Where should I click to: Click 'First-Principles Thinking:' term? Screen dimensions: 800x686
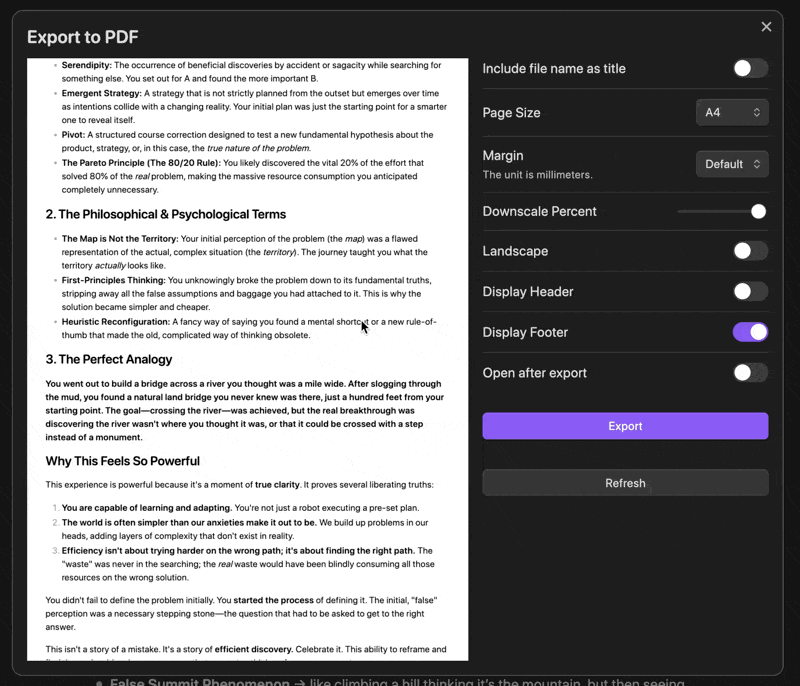click(x=114, y=280)
